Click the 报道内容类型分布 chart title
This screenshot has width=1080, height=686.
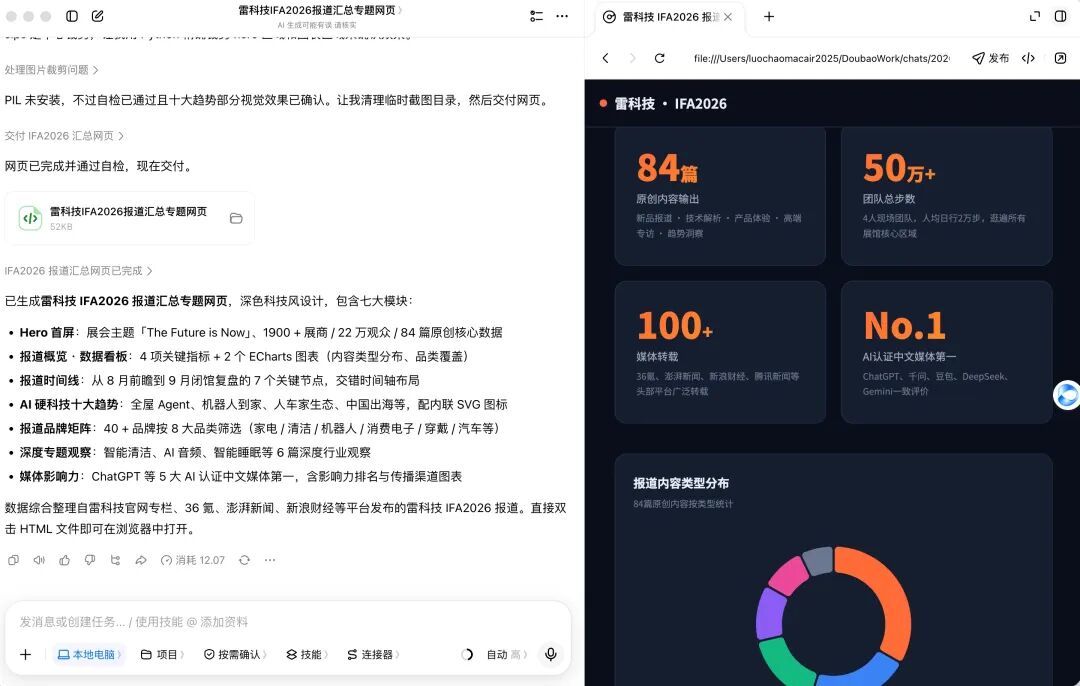(x=681, y=484)
